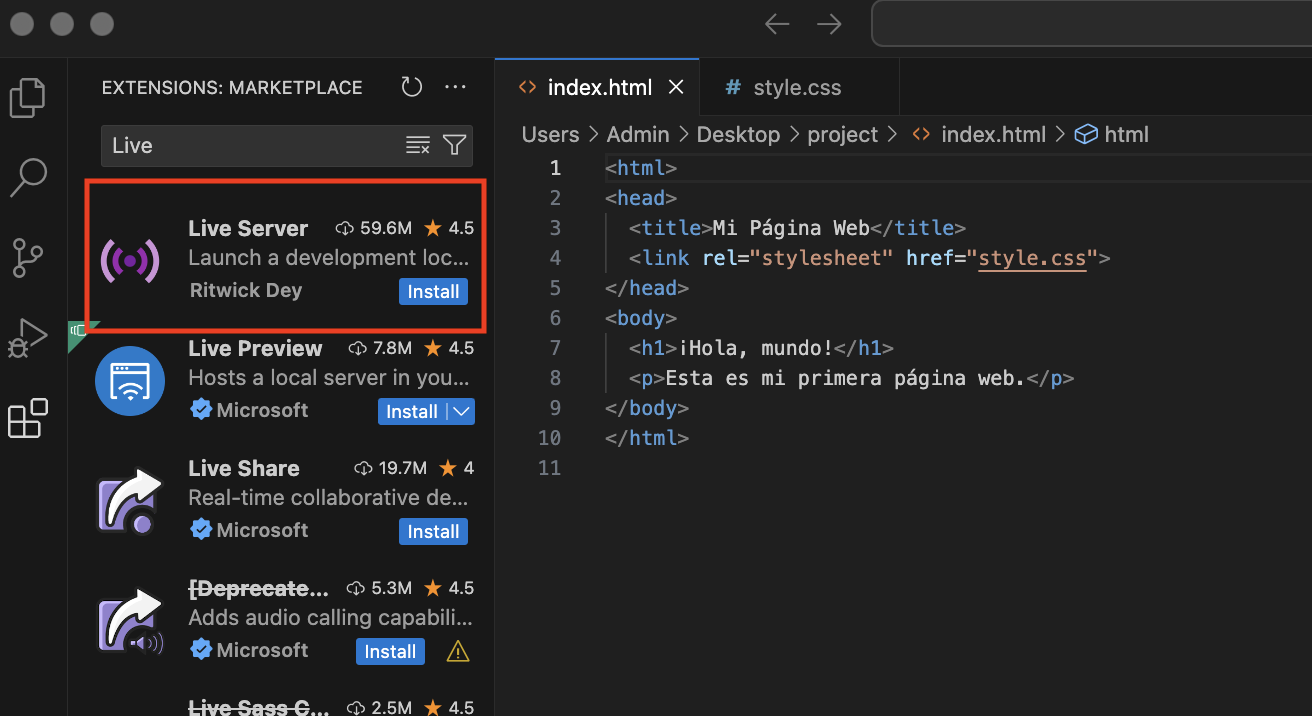The height and width of the screenshot is (716, 1312).
Task: Open the extensions filter funnel
Action: pyautogui.click(x=454, y=146)
